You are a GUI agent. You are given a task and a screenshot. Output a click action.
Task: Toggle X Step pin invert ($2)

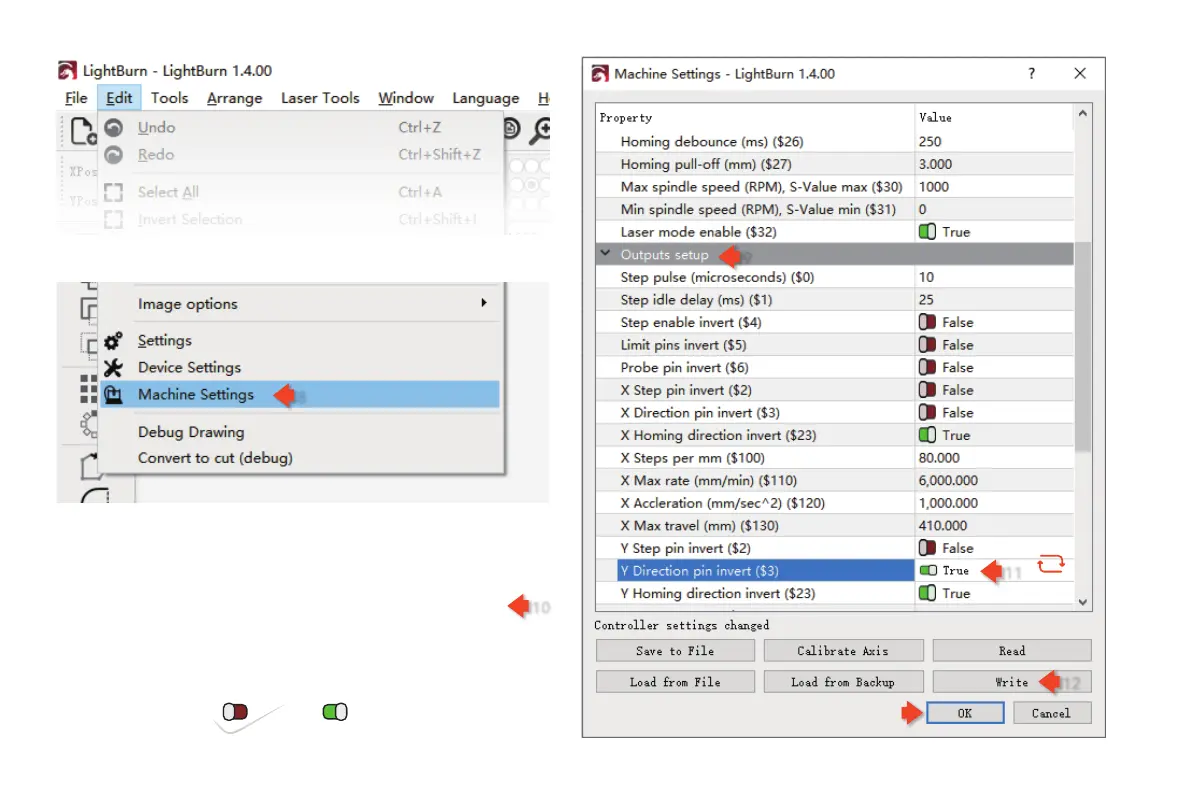click(927, 390)
